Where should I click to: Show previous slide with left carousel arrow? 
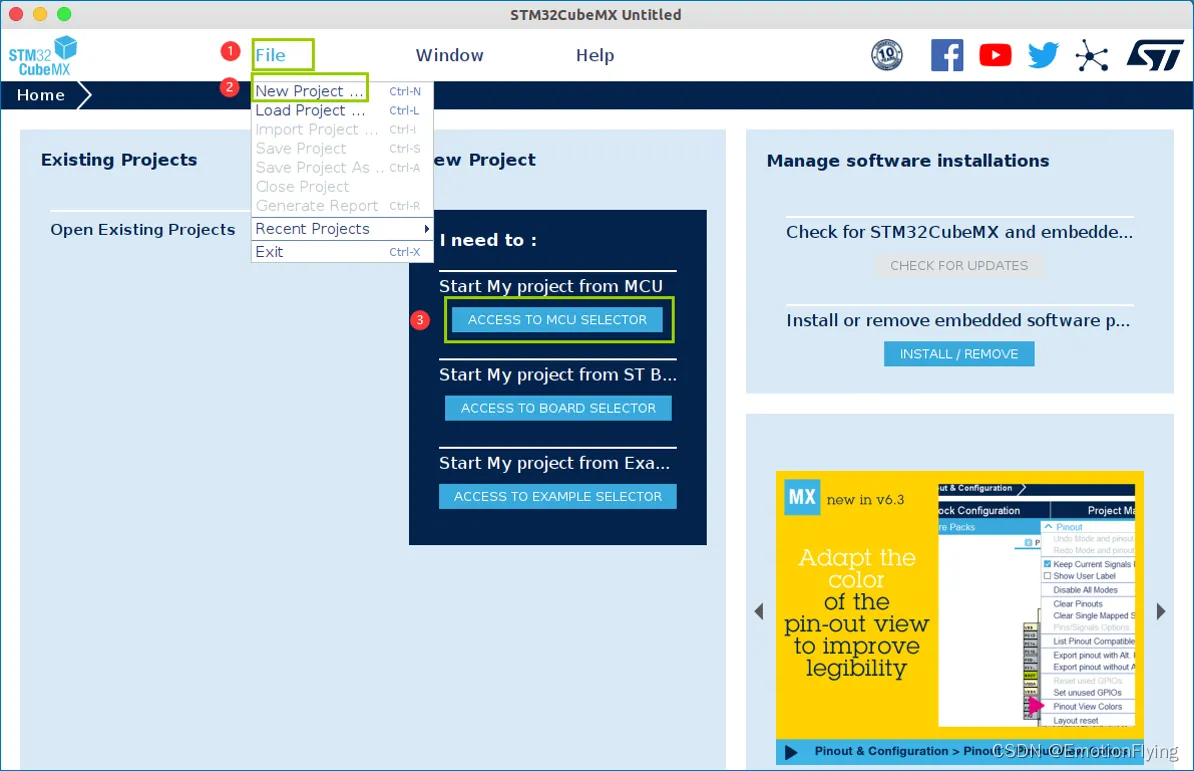click(758, 611)
